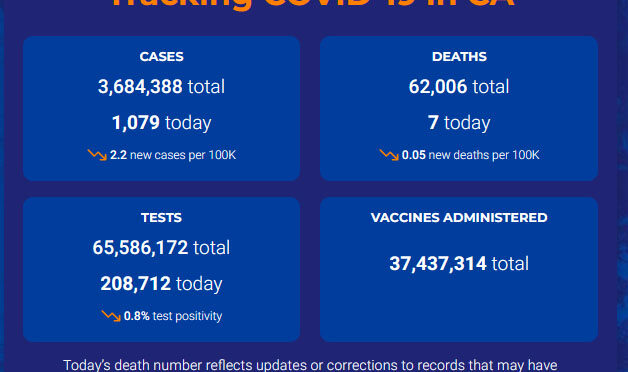
Task: Click the downward trend arrow beside new cases
Action: (x=97, y=155)
